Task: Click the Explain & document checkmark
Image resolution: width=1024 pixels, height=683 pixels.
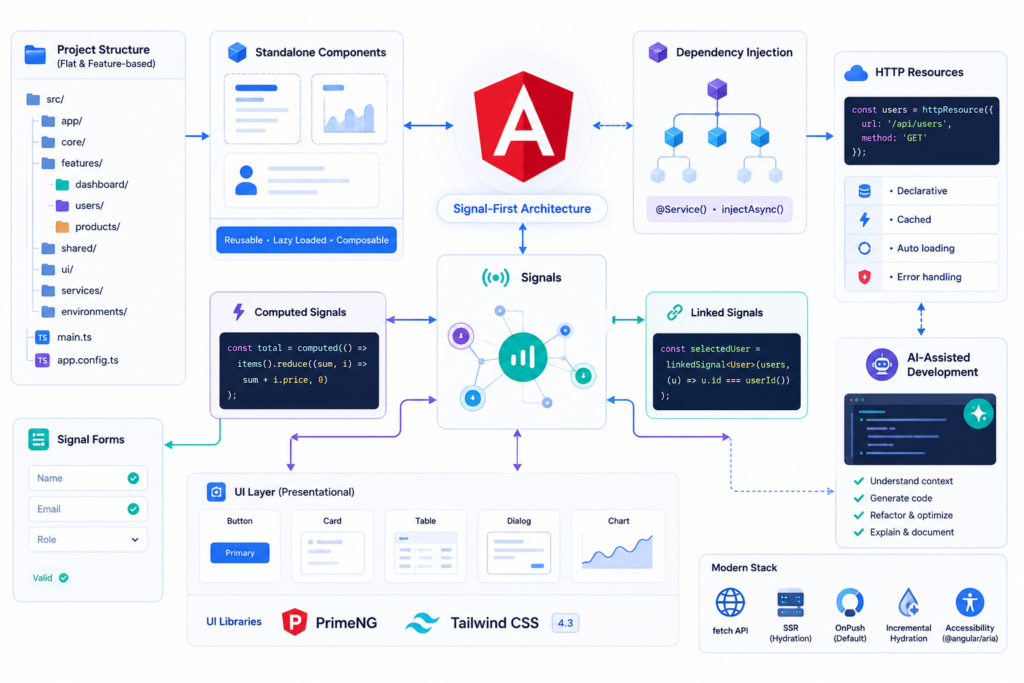Action: (x=859, y=532)
